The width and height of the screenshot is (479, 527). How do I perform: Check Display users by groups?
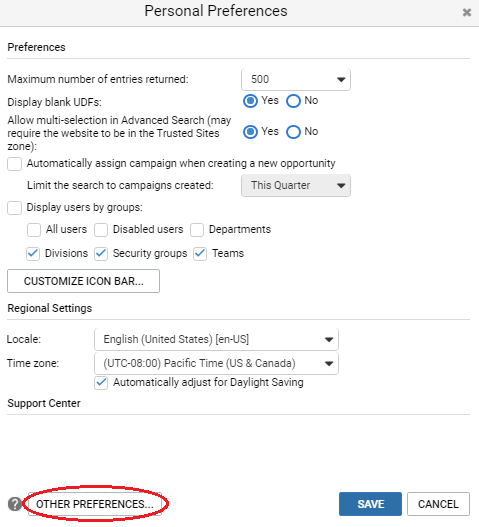14,208
